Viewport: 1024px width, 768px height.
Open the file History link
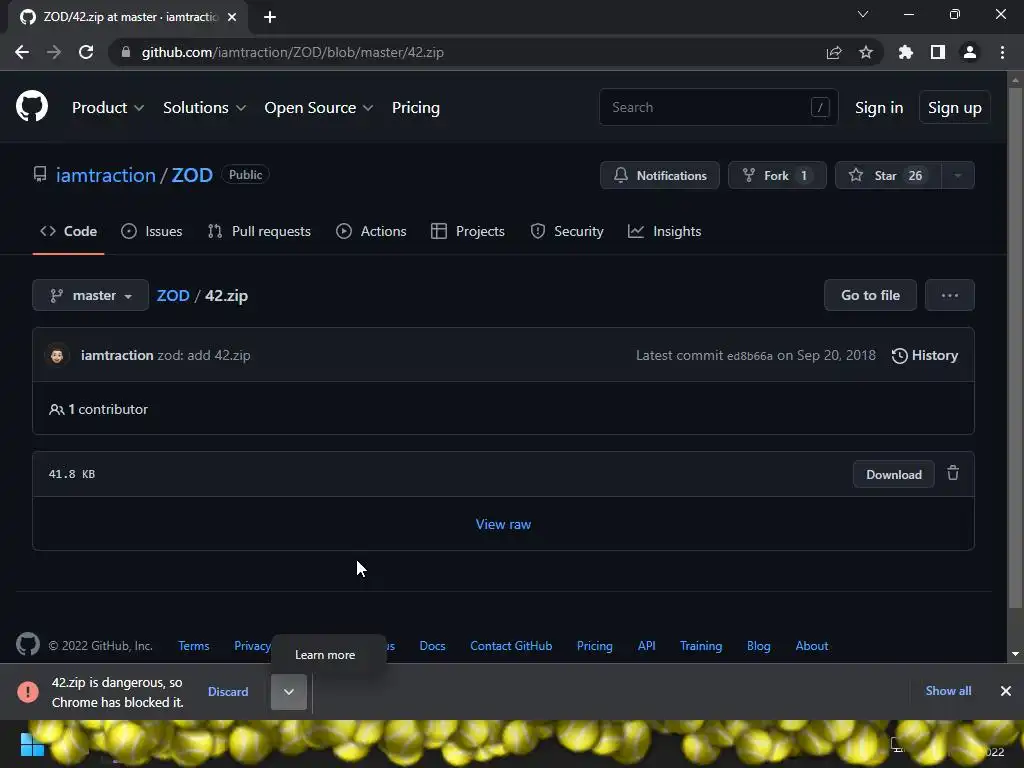coord(925,355)
